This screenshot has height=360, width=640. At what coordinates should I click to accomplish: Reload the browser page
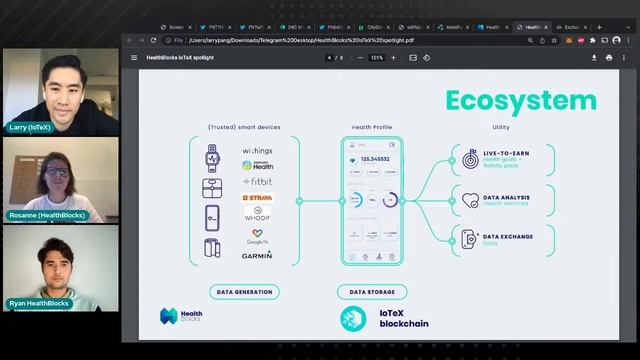coord(153,40)
